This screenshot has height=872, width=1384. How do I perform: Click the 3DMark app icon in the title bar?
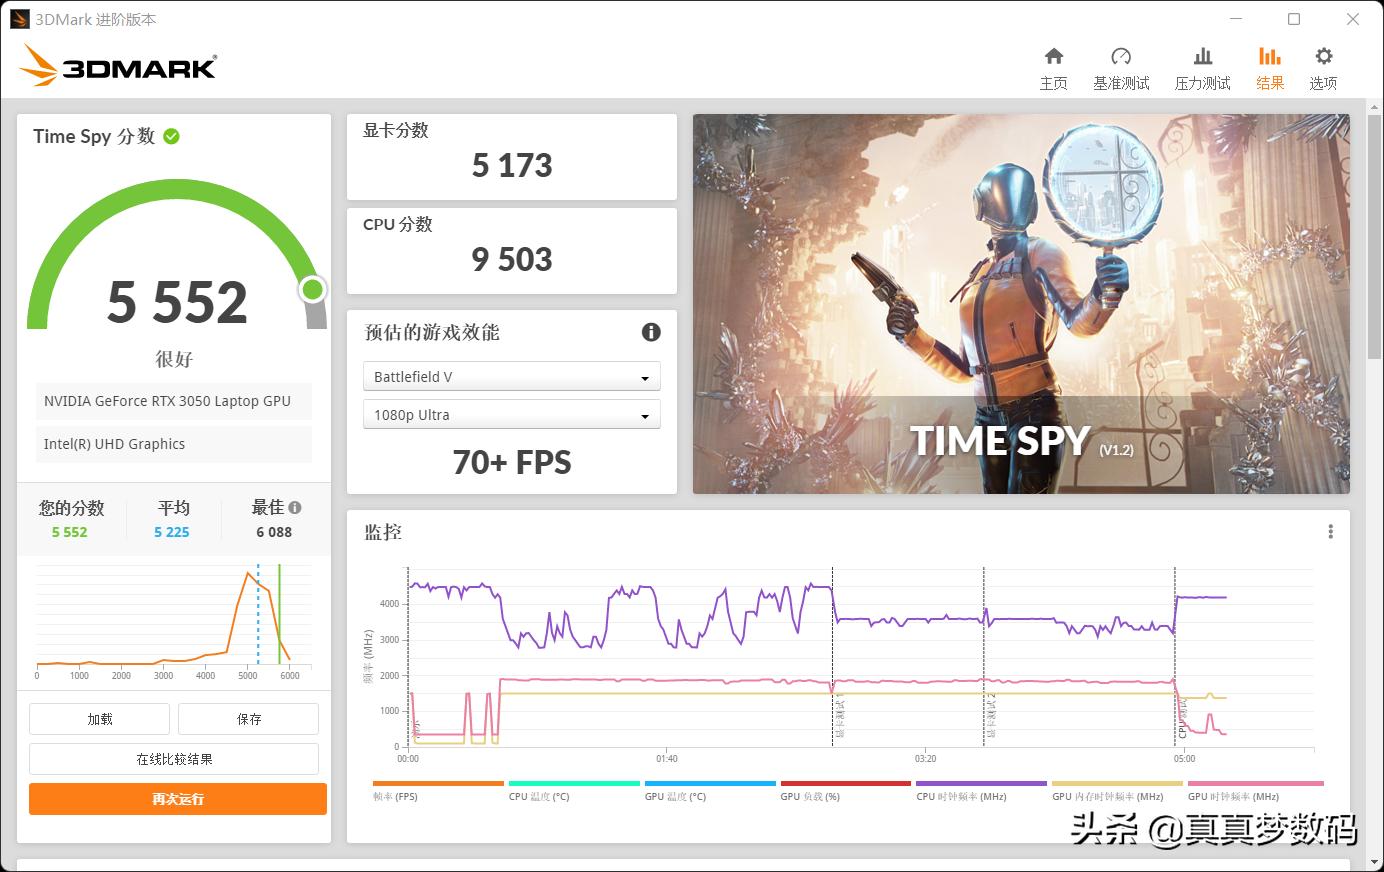pyautogui.click(x=19, y=19)
